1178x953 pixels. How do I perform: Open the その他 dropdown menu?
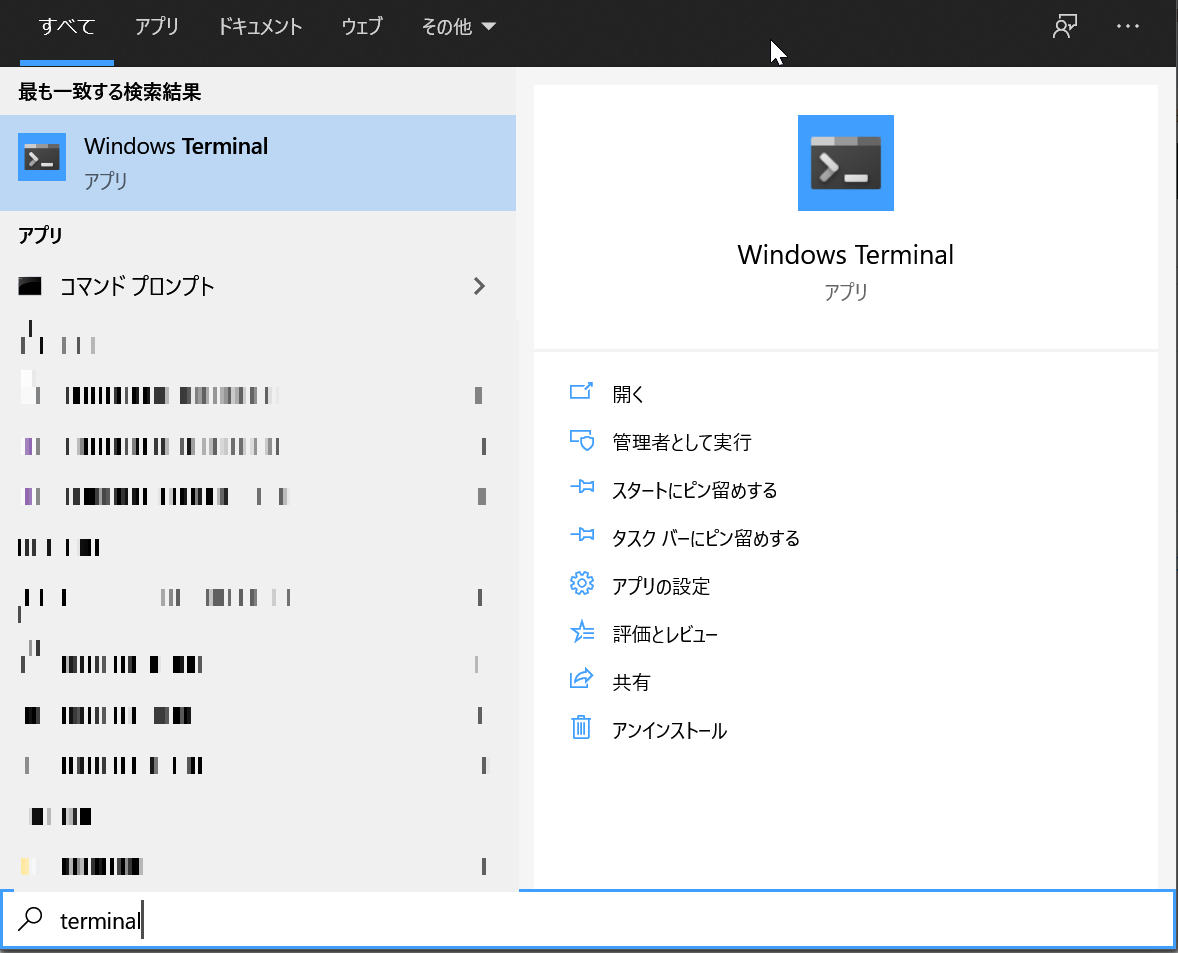(458, 27)
